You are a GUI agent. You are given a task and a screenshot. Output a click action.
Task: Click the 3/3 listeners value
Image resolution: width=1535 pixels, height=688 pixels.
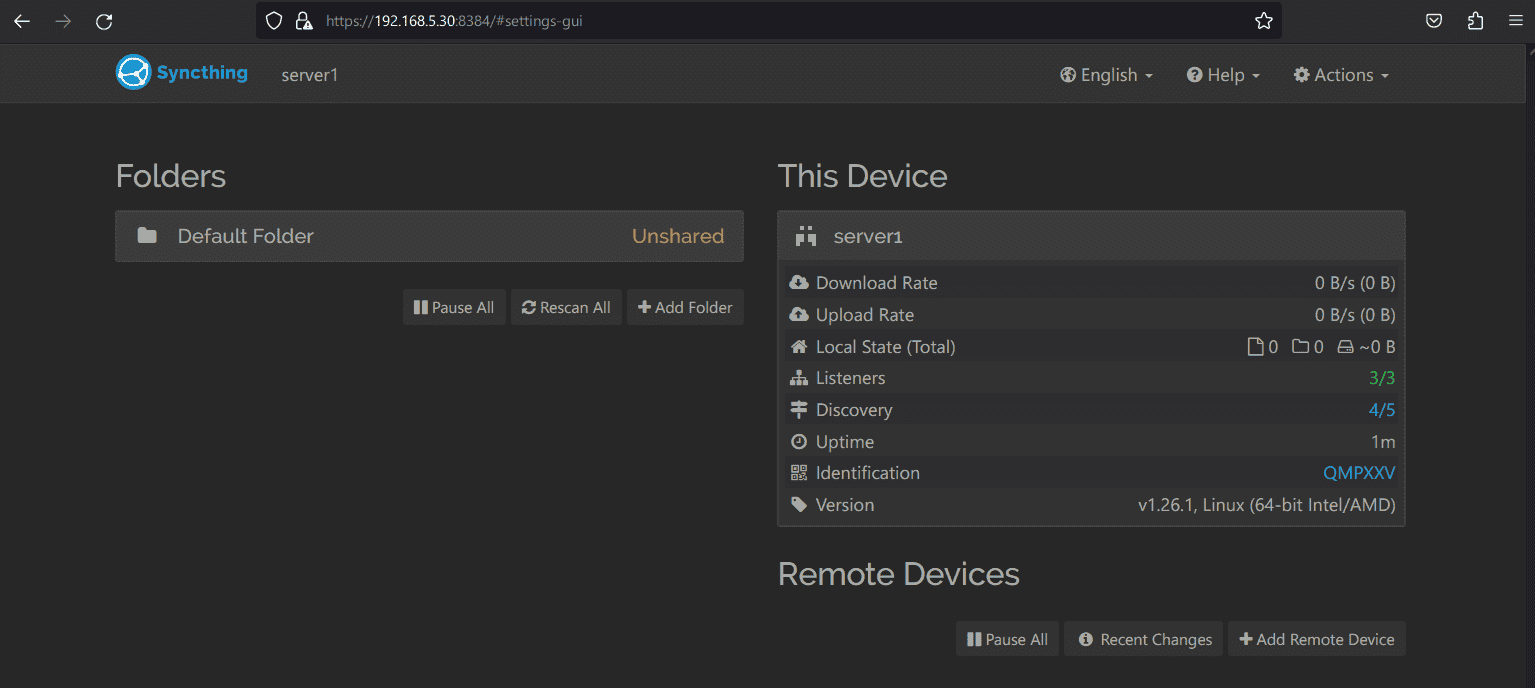pos(1382,378)
